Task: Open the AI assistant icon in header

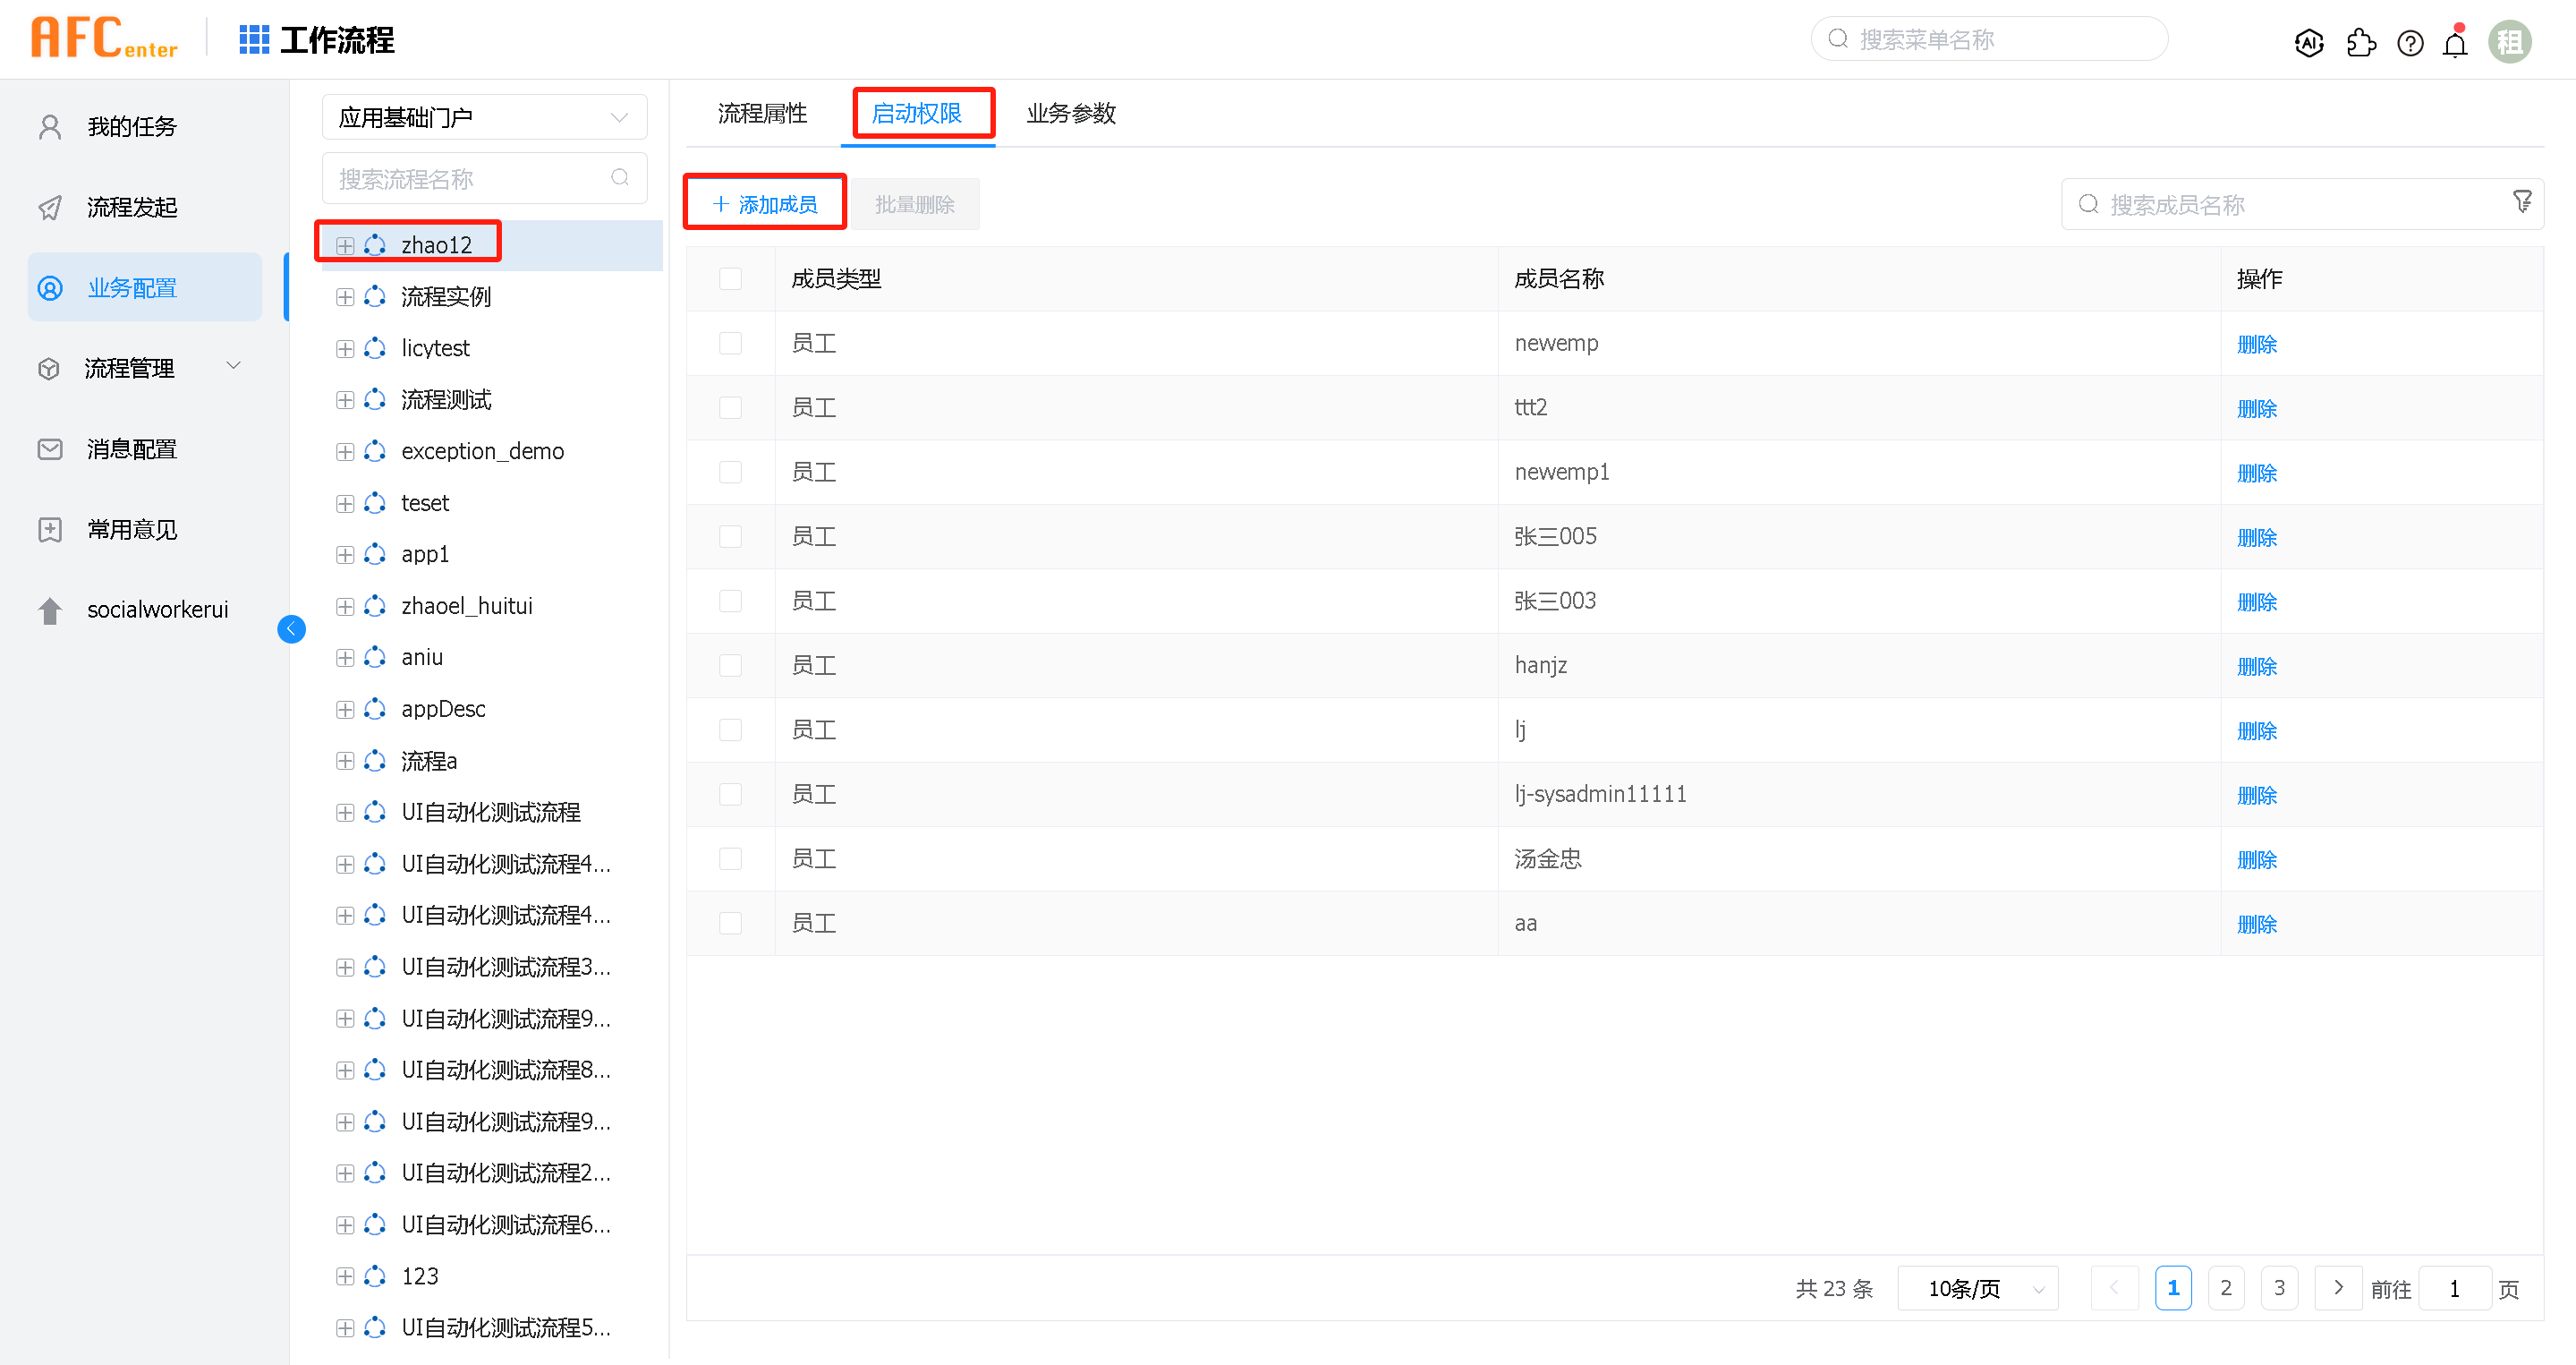Action: (2309, 43)
